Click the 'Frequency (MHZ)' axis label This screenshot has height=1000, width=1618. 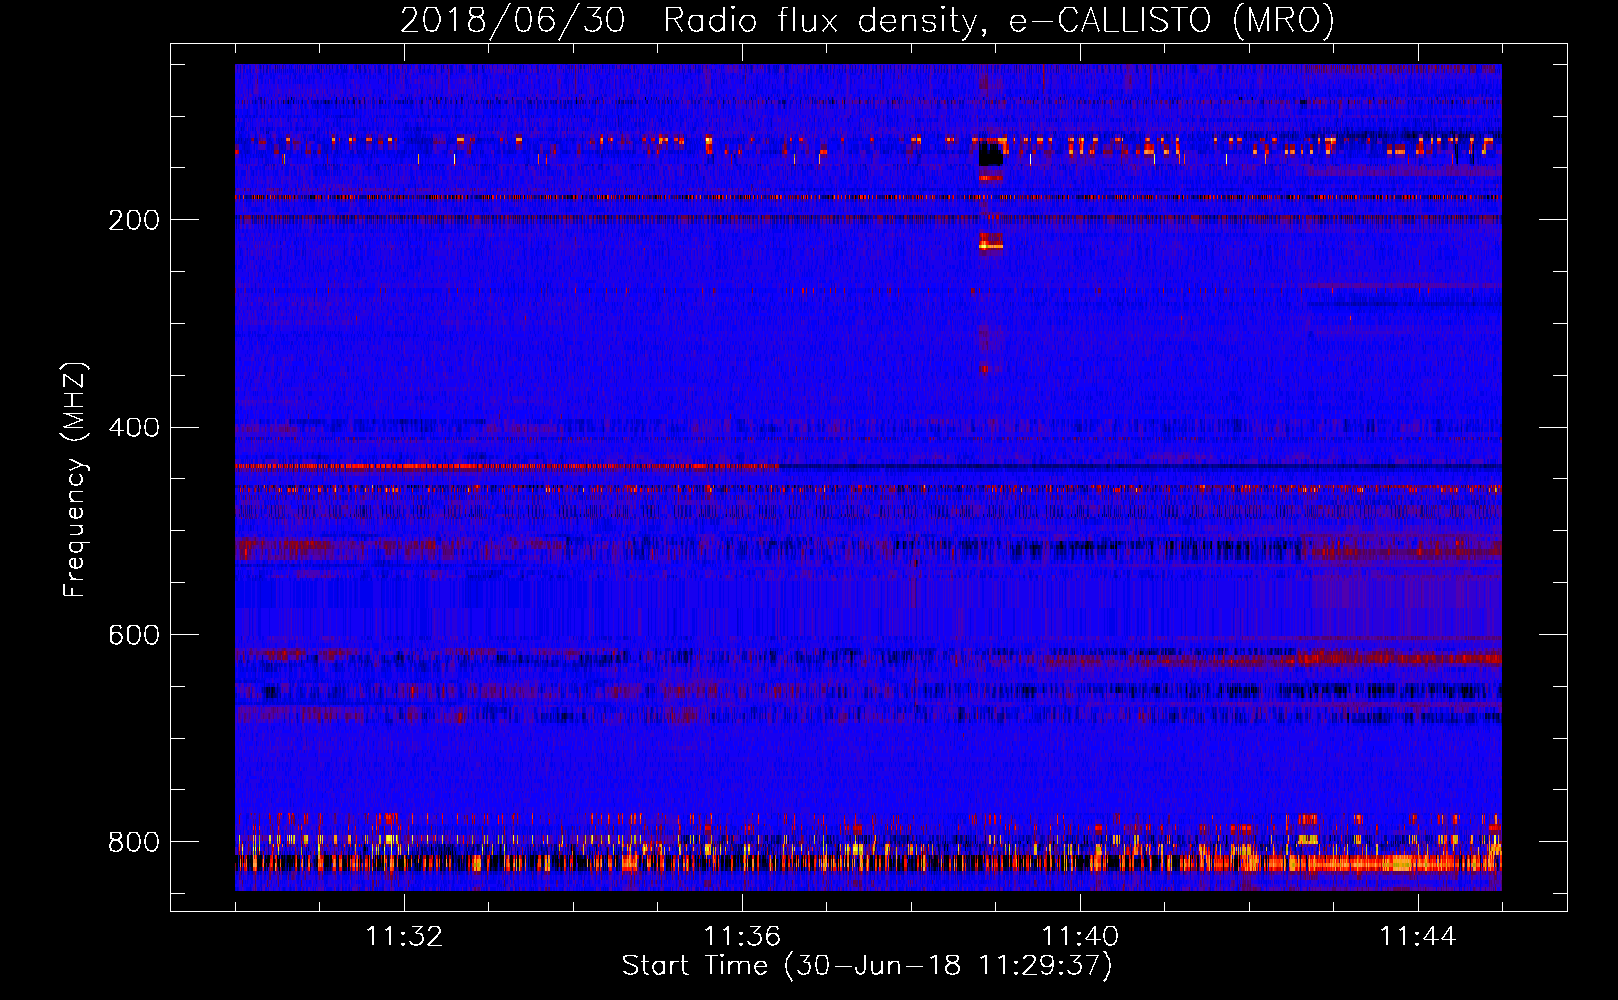[x=74, y=479]
